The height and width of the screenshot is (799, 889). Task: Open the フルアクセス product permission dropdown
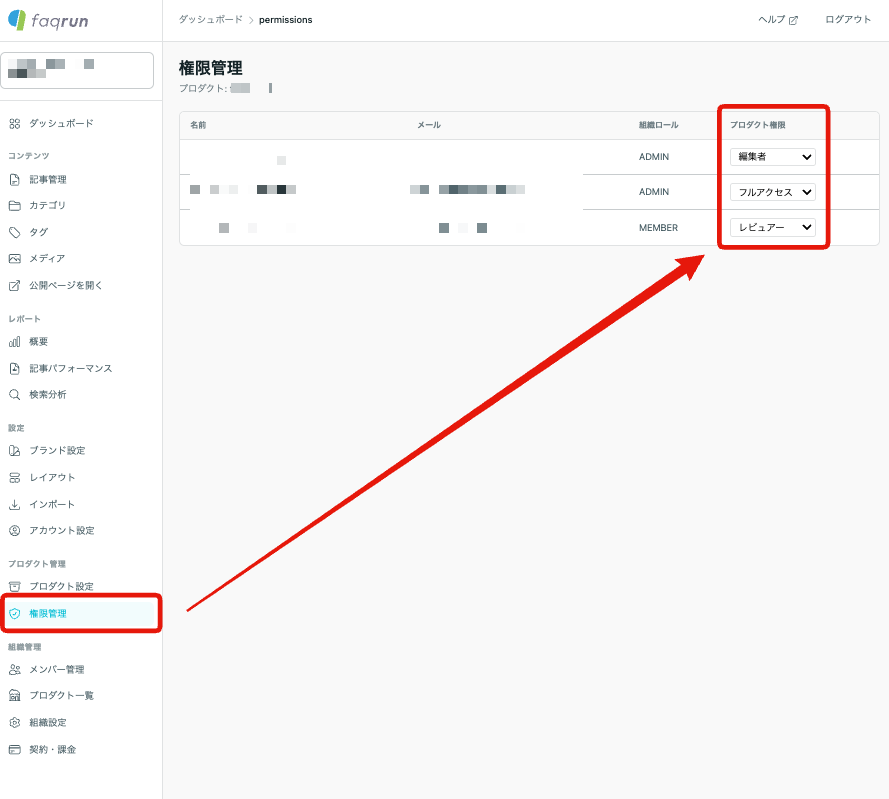773,192
